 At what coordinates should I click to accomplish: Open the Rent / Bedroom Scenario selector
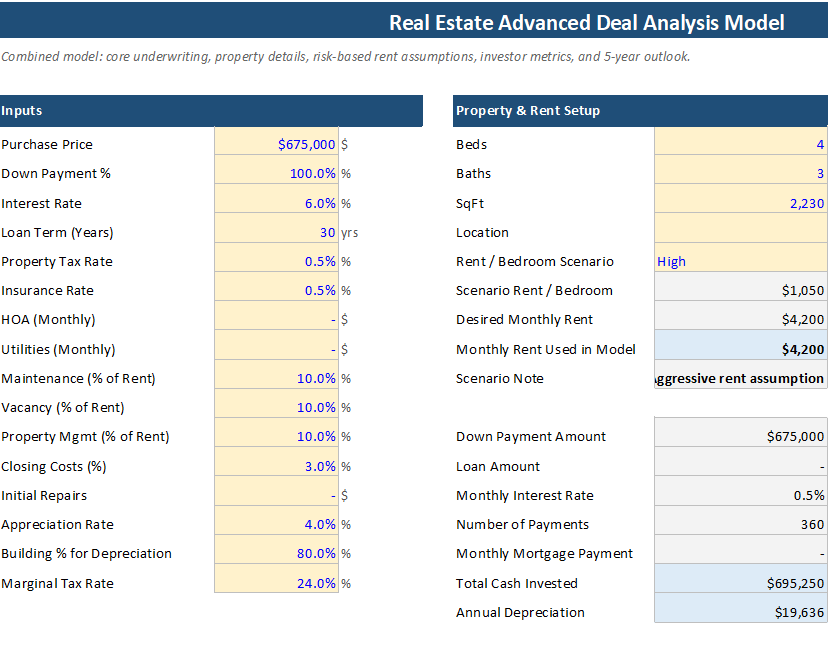tap(741, 261)
